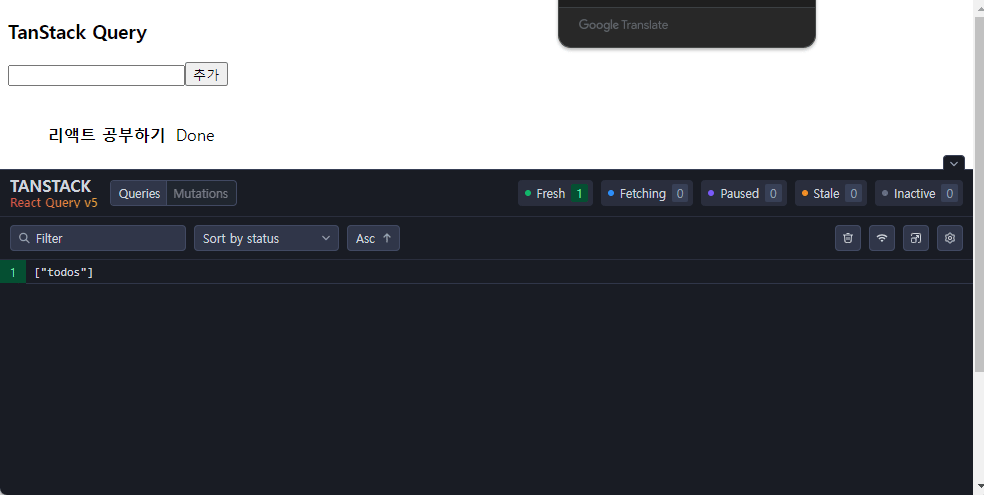Image resolution: width=984 pixels, height=495 pixels.
Task: Toggle offline mode with the wifi icon
Action: point(882,238)
